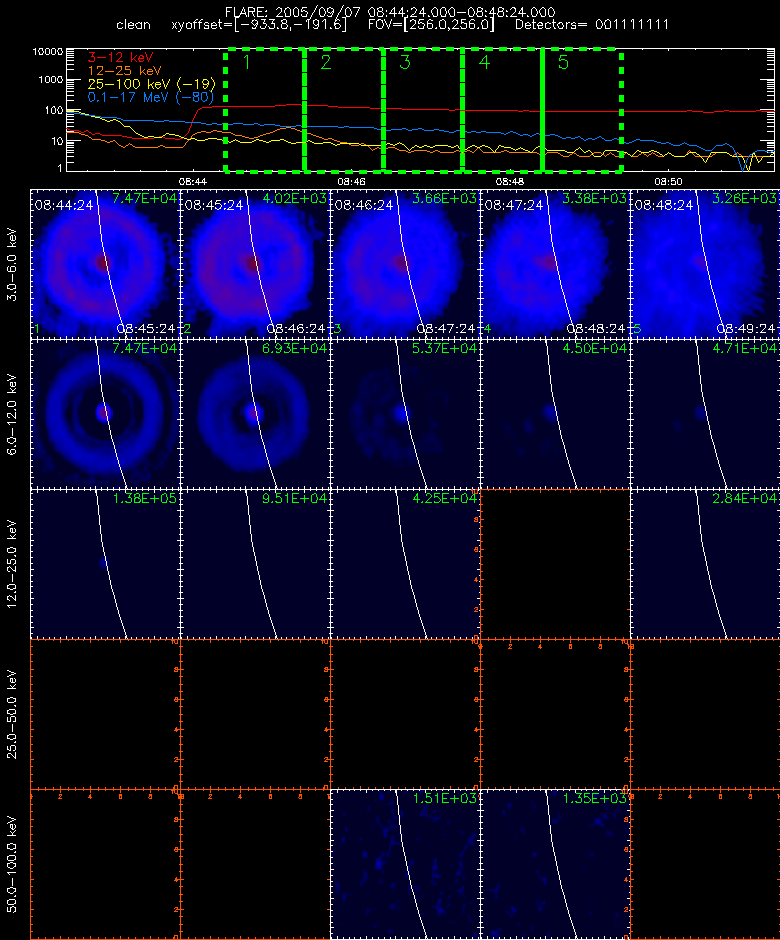
Task: Click the 12.0-25.0 keV row label
Action: 12,564
